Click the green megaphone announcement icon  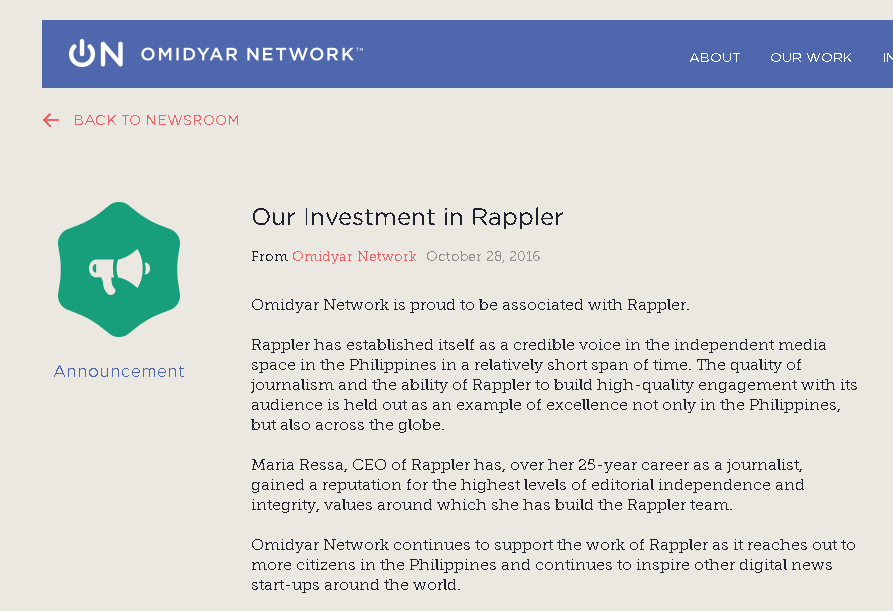(x=119, y=269)
